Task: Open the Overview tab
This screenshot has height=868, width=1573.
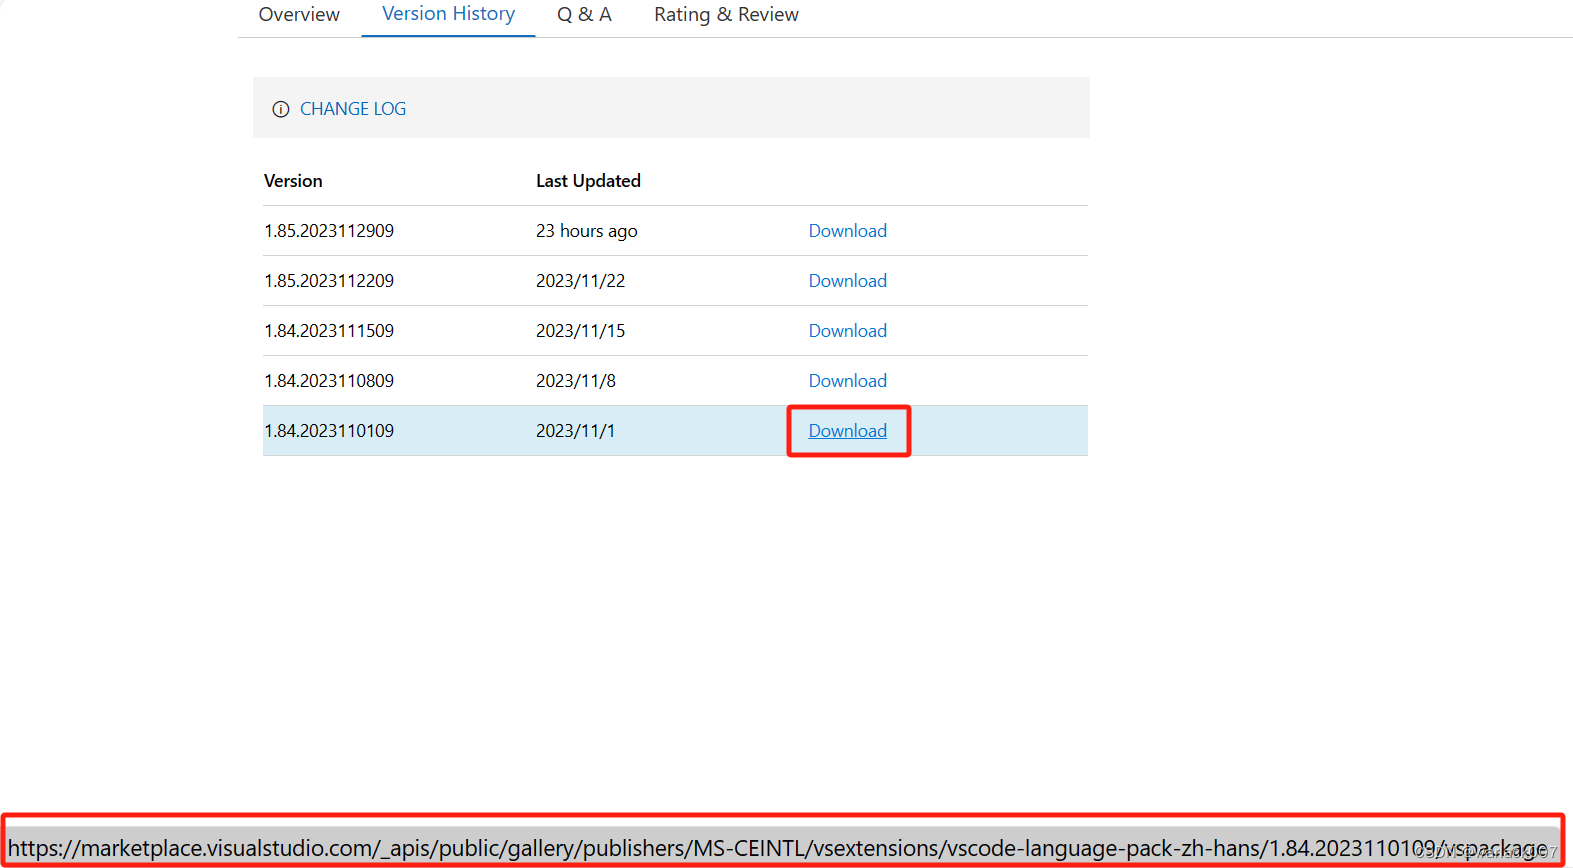Action: (299, 15)
